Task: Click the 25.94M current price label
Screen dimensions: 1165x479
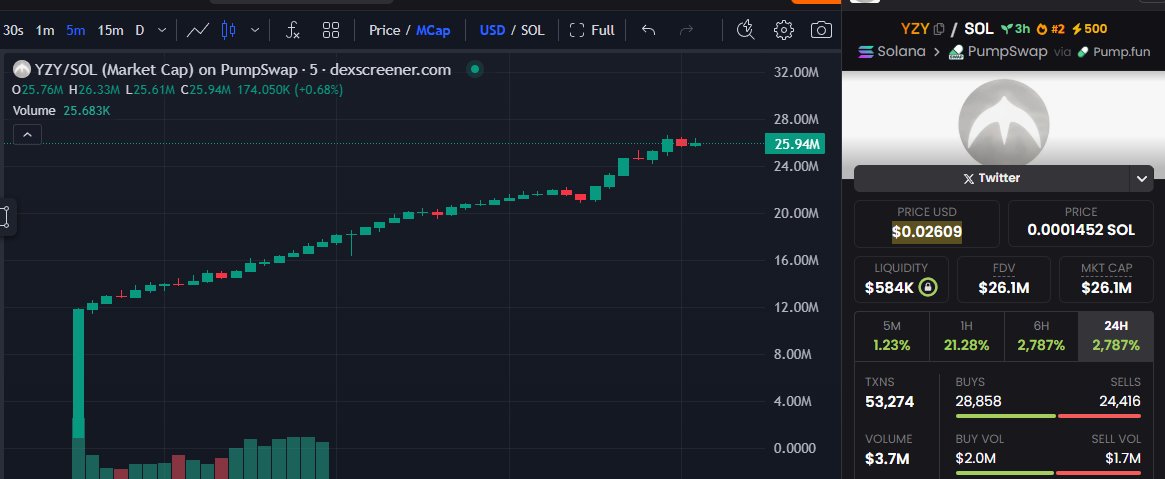Action: (x=794, y=144)
